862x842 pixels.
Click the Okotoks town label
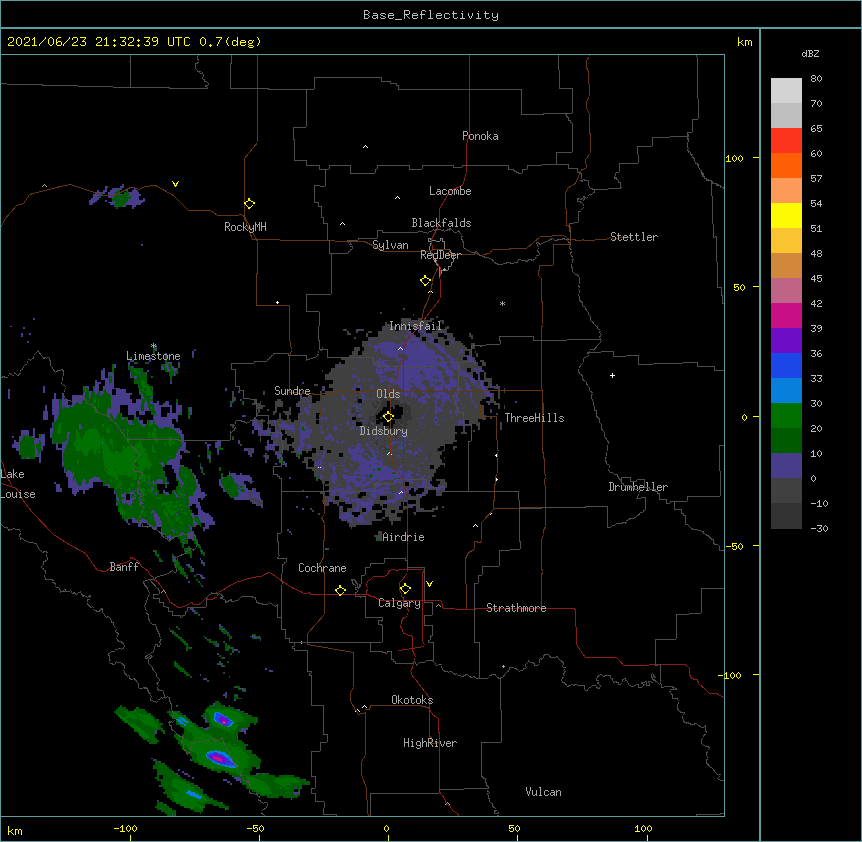click(x=412, y=700)
